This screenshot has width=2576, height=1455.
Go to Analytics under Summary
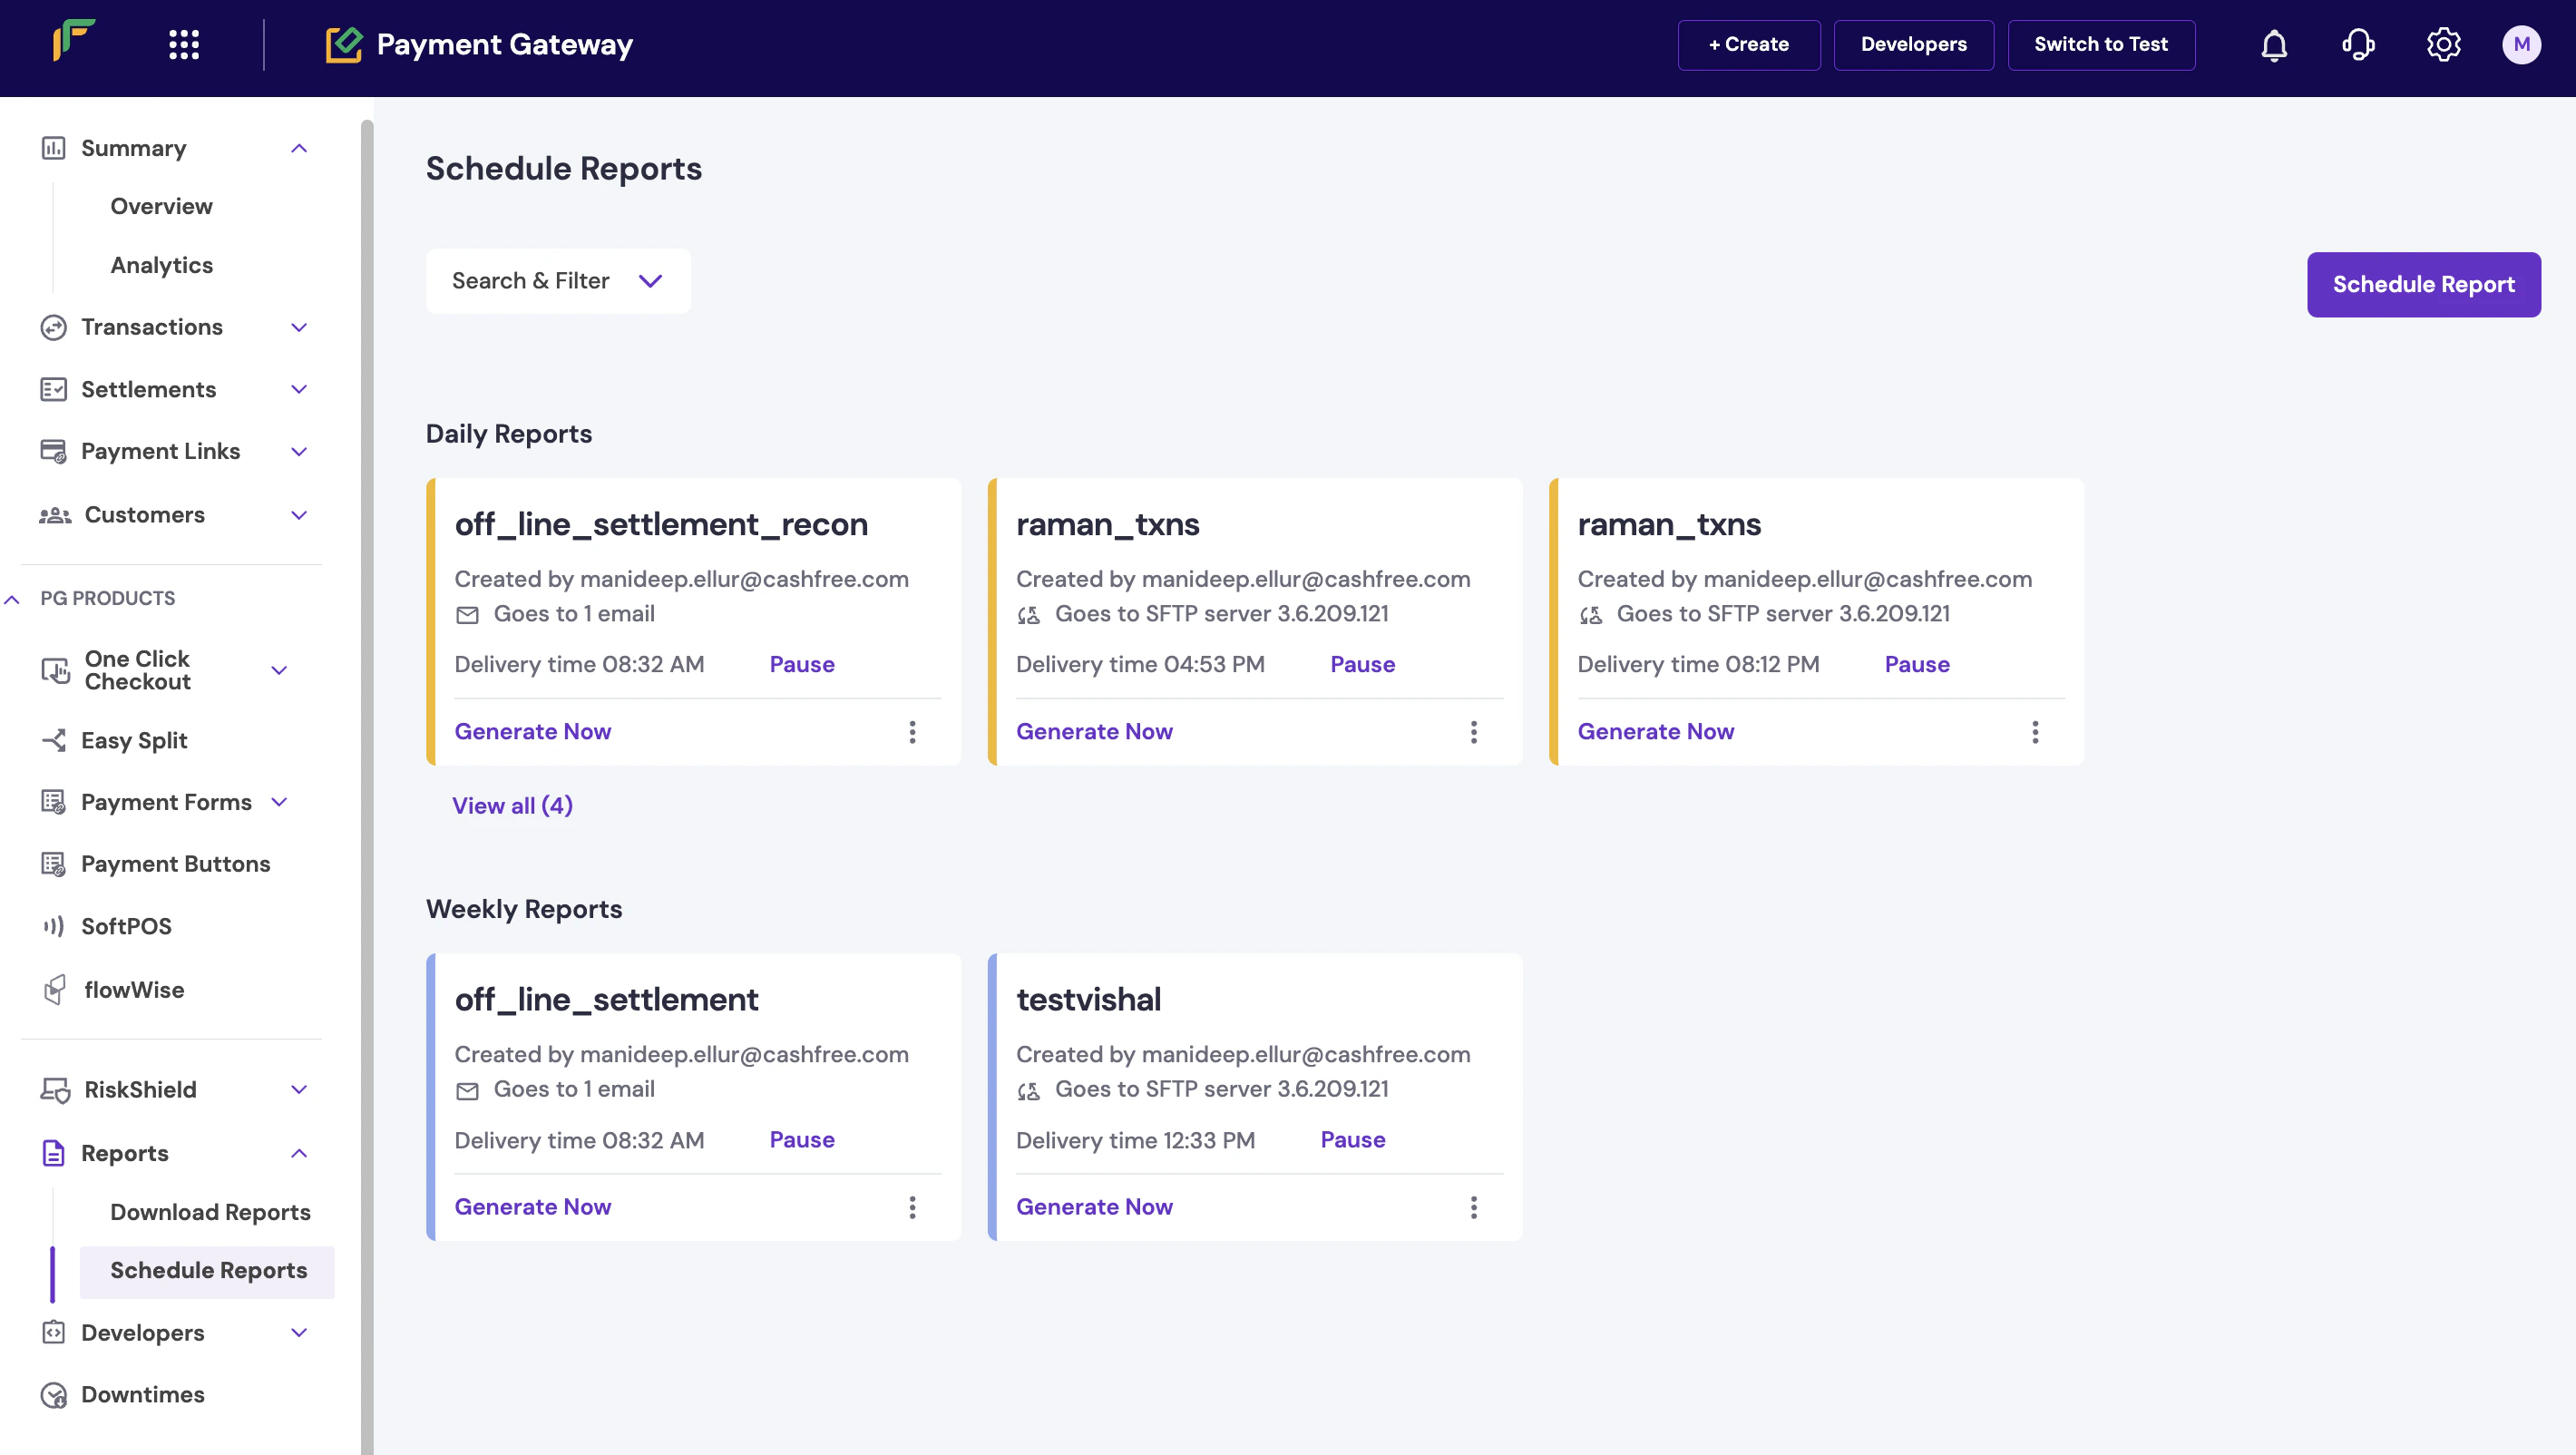tap(162, 265)
